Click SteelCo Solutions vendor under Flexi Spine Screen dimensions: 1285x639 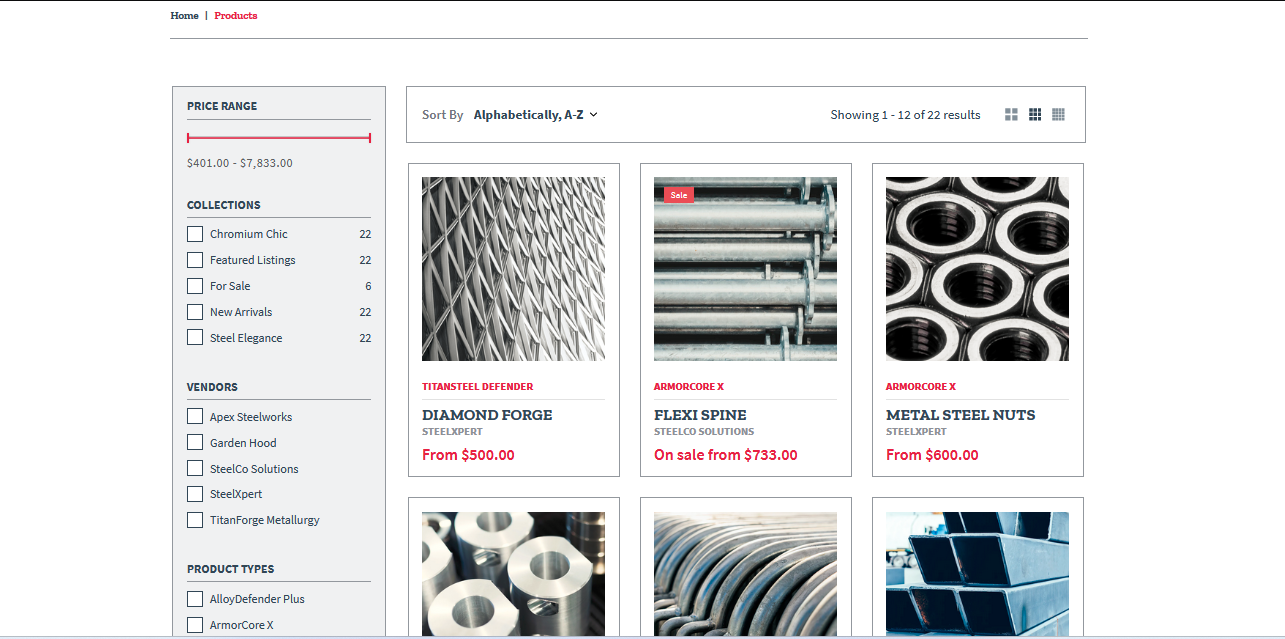pos(704,432)
